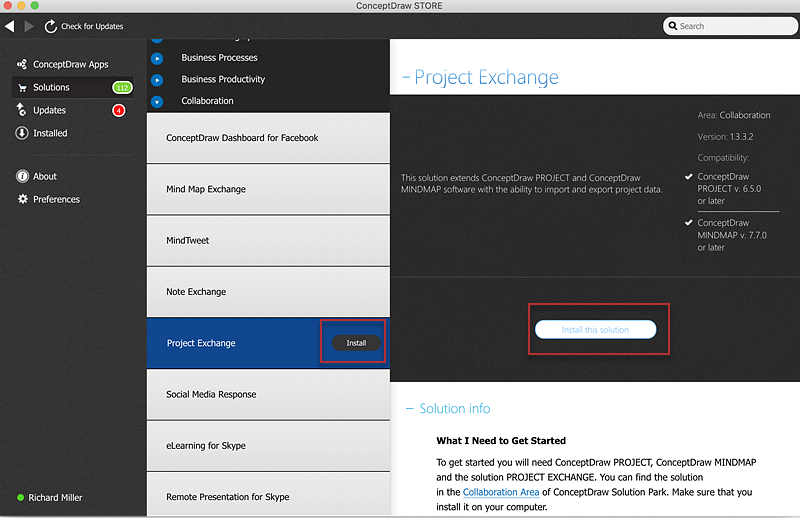Image resolution: width=800 pixels, height=518 pixels.
Task: Click the About info icon
Action: pos(22,176)
